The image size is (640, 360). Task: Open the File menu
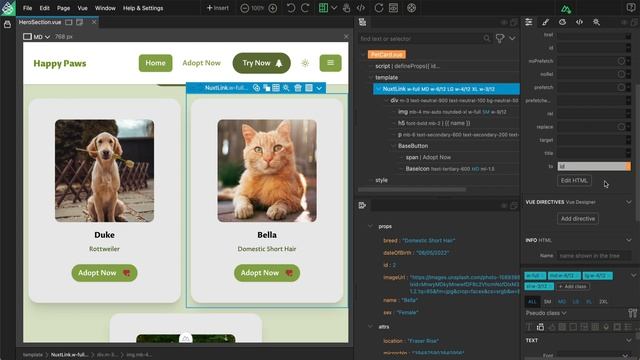pyautogui.click(x=27, y=8)
